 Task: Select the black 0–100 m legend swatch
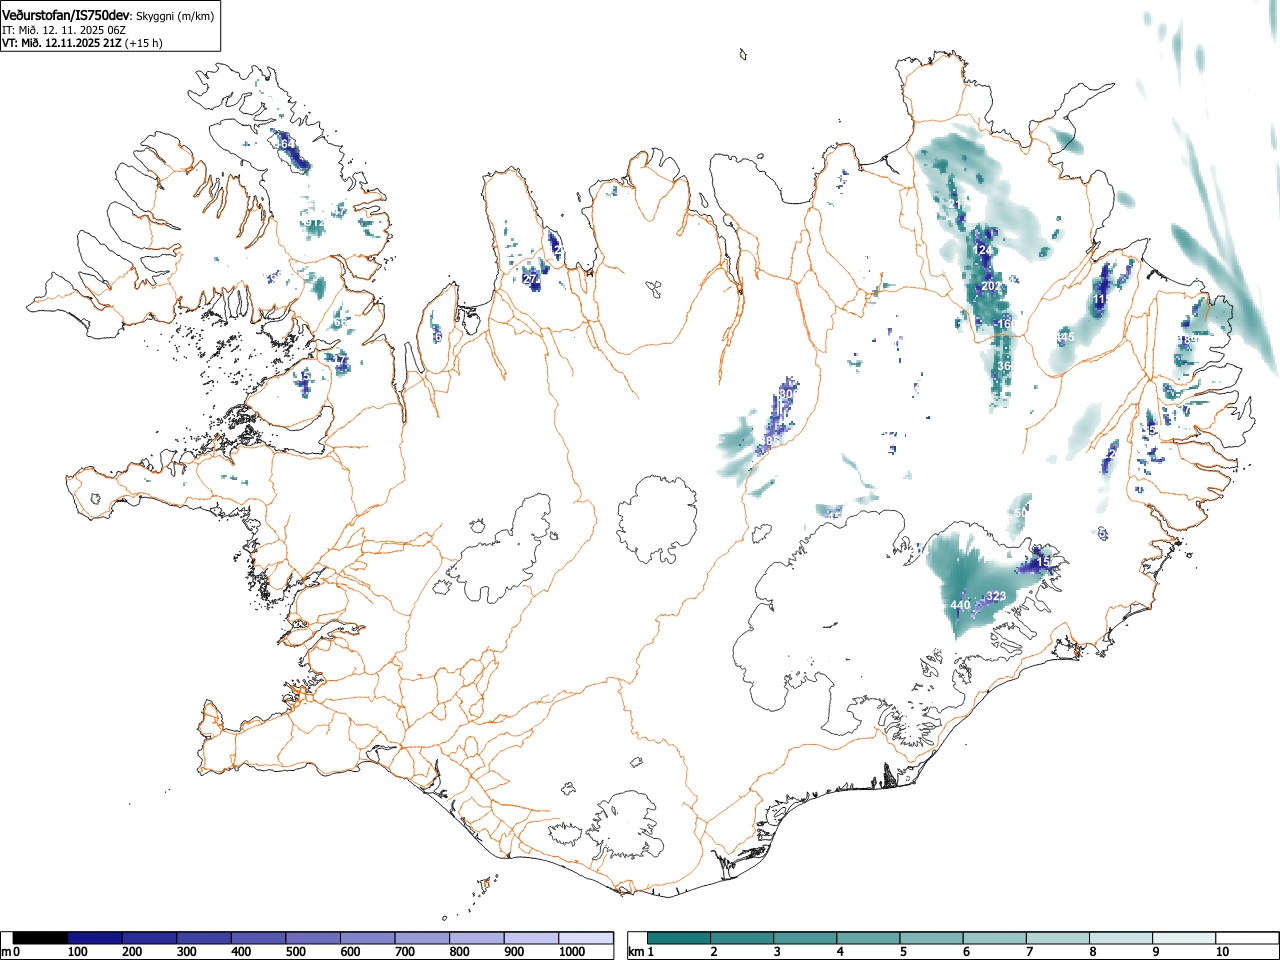pyautogui.click(x=41, y=938)
